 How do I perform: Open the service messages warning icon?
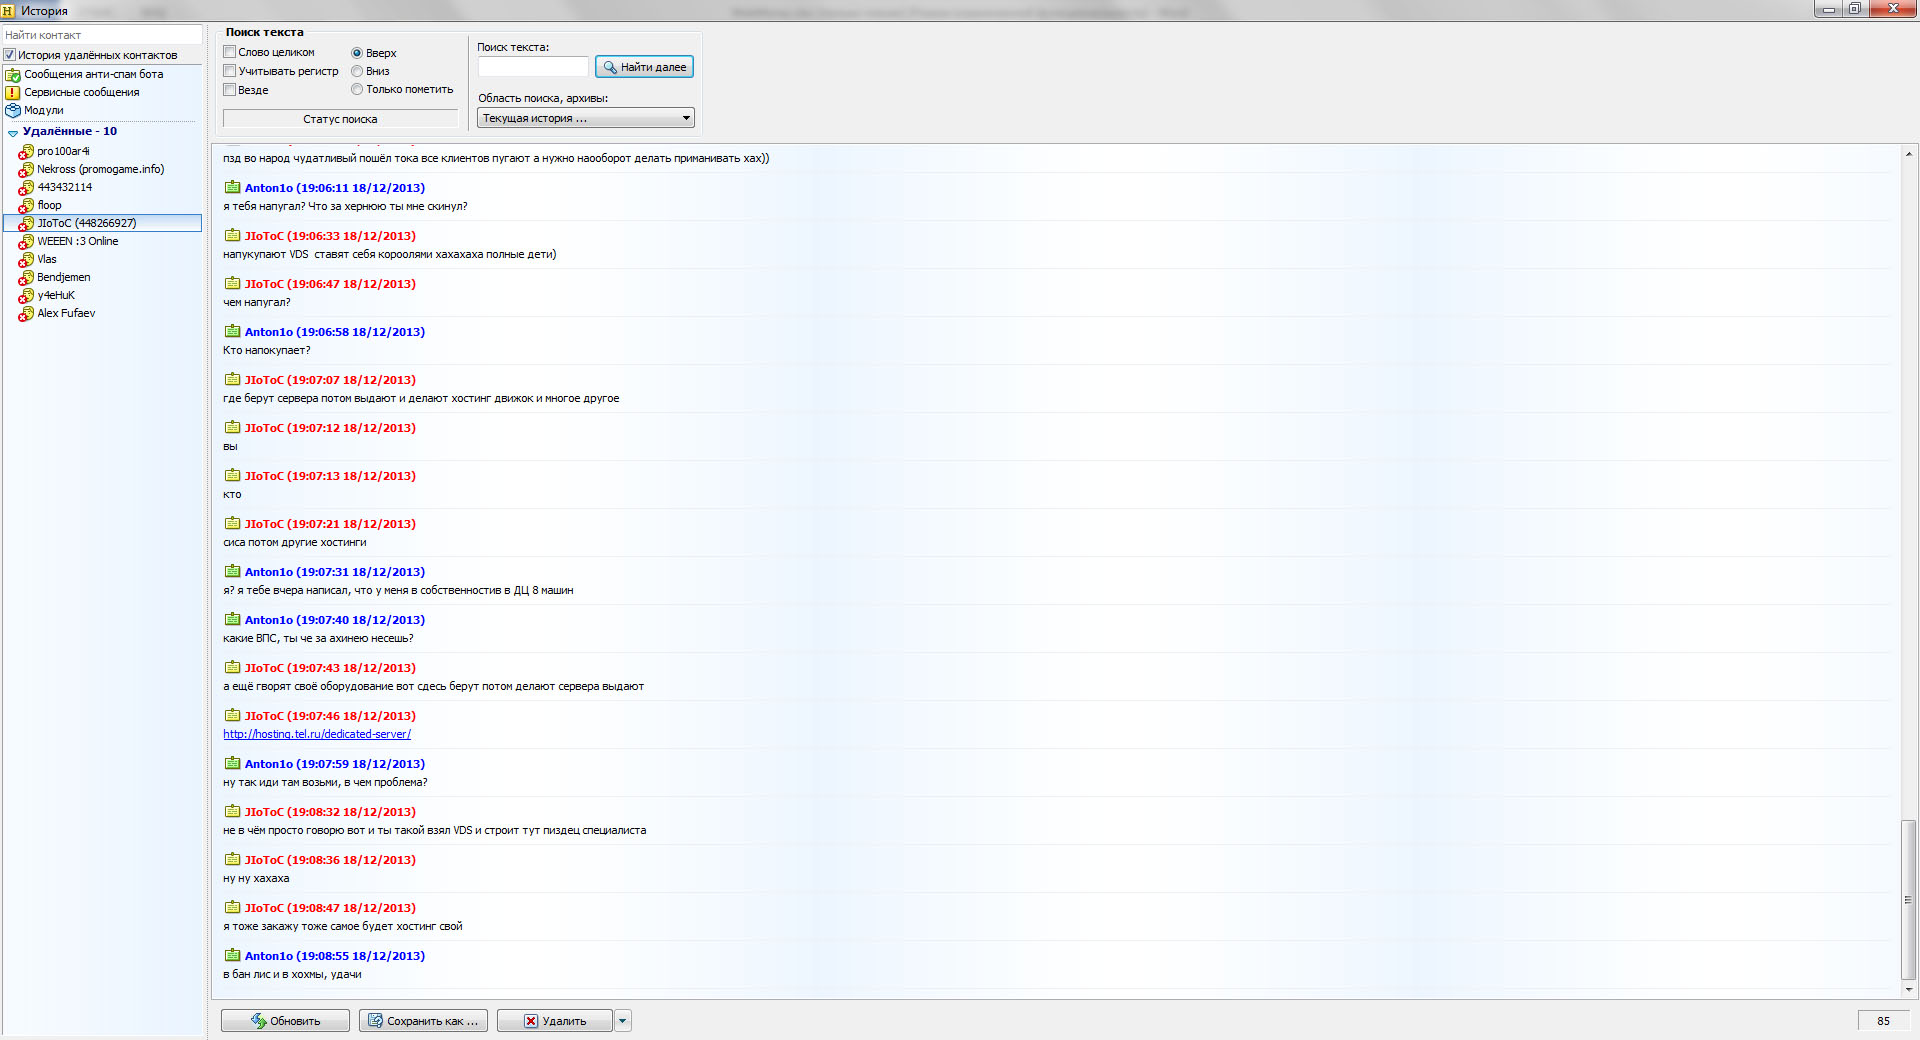(x=12, y=92)
